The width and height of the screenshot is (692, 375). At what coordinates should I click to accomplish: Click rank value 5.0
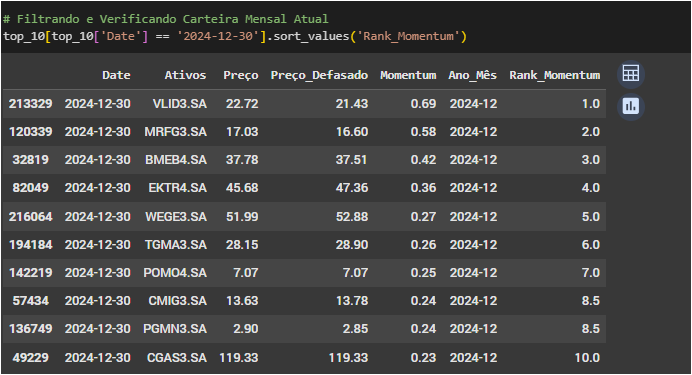click(591, 217)
